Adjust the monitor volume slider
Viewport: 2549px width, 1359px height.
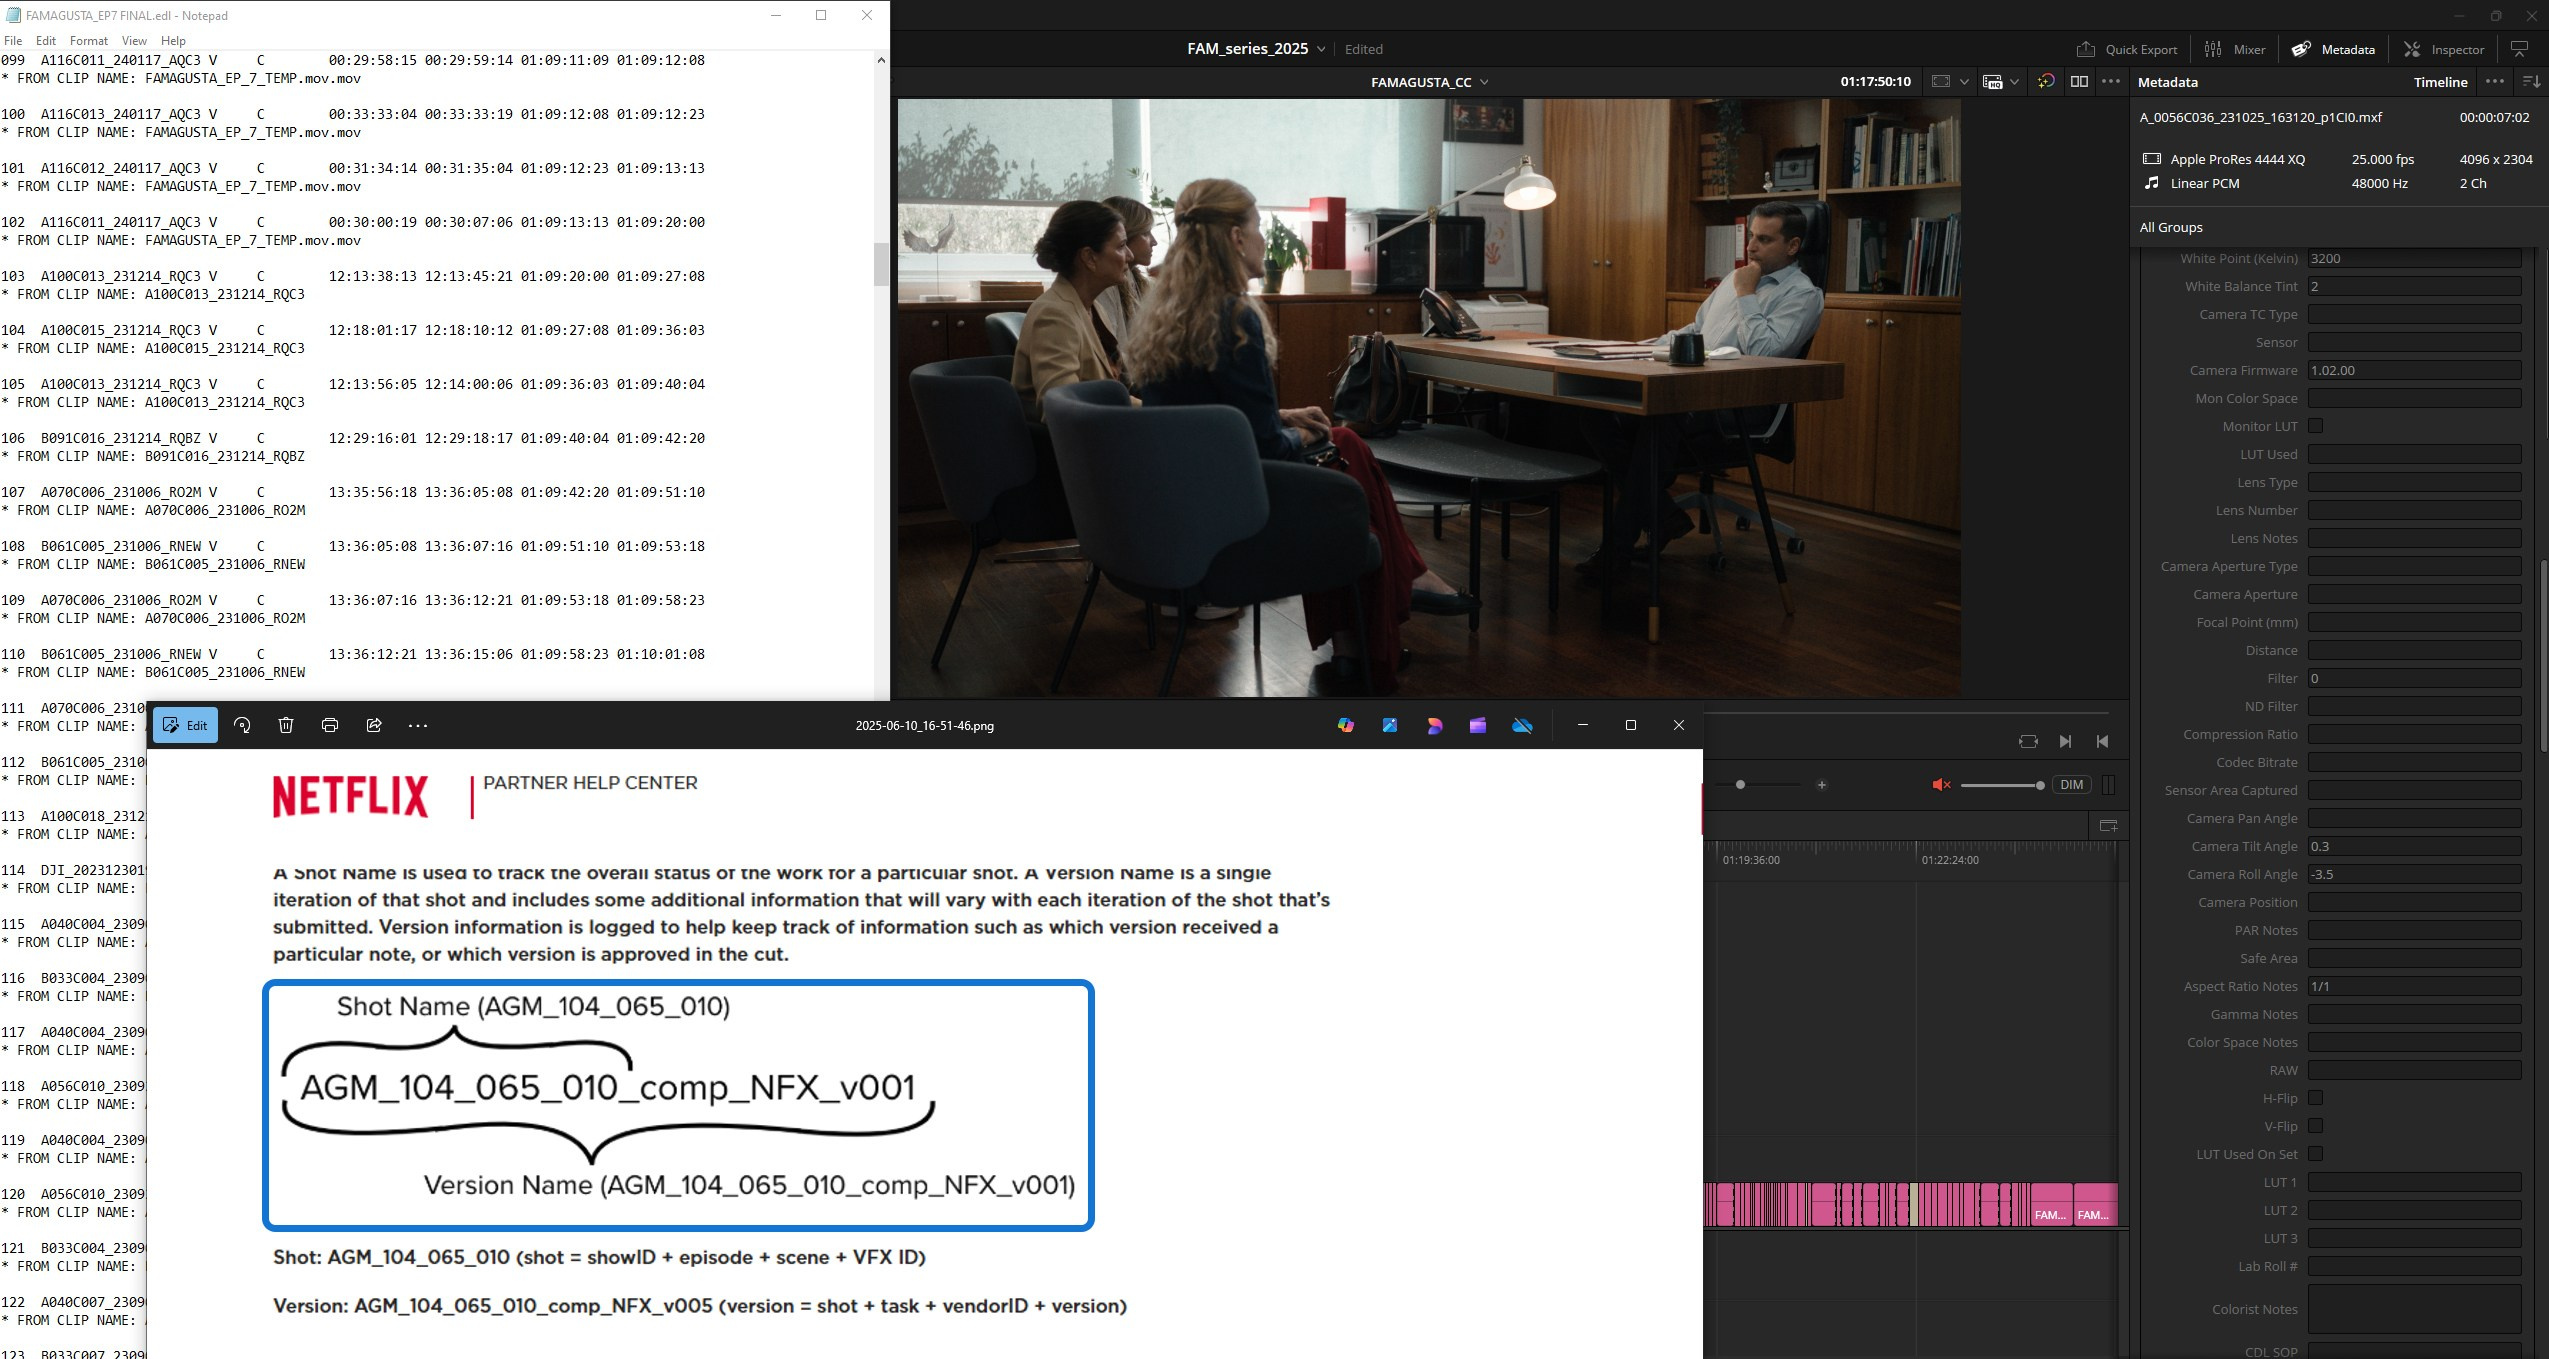(x=2039, y=785)
